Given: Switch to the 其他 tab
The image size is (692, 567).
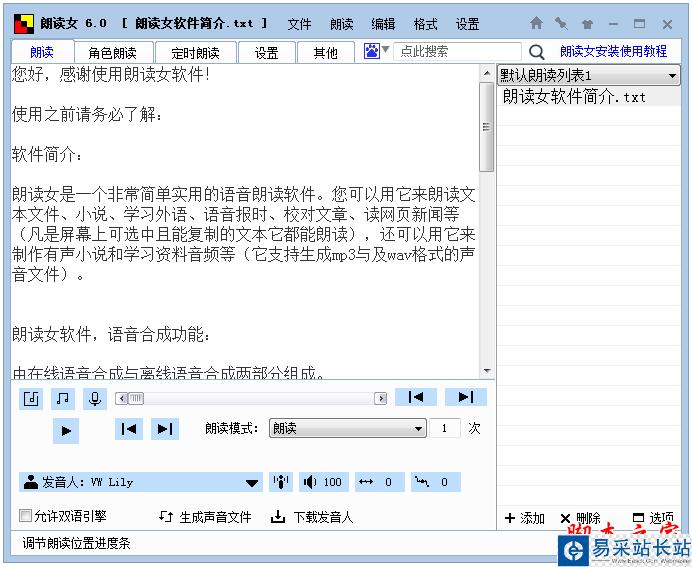Looking at the screenshot, I should click(x=326, y=53).
